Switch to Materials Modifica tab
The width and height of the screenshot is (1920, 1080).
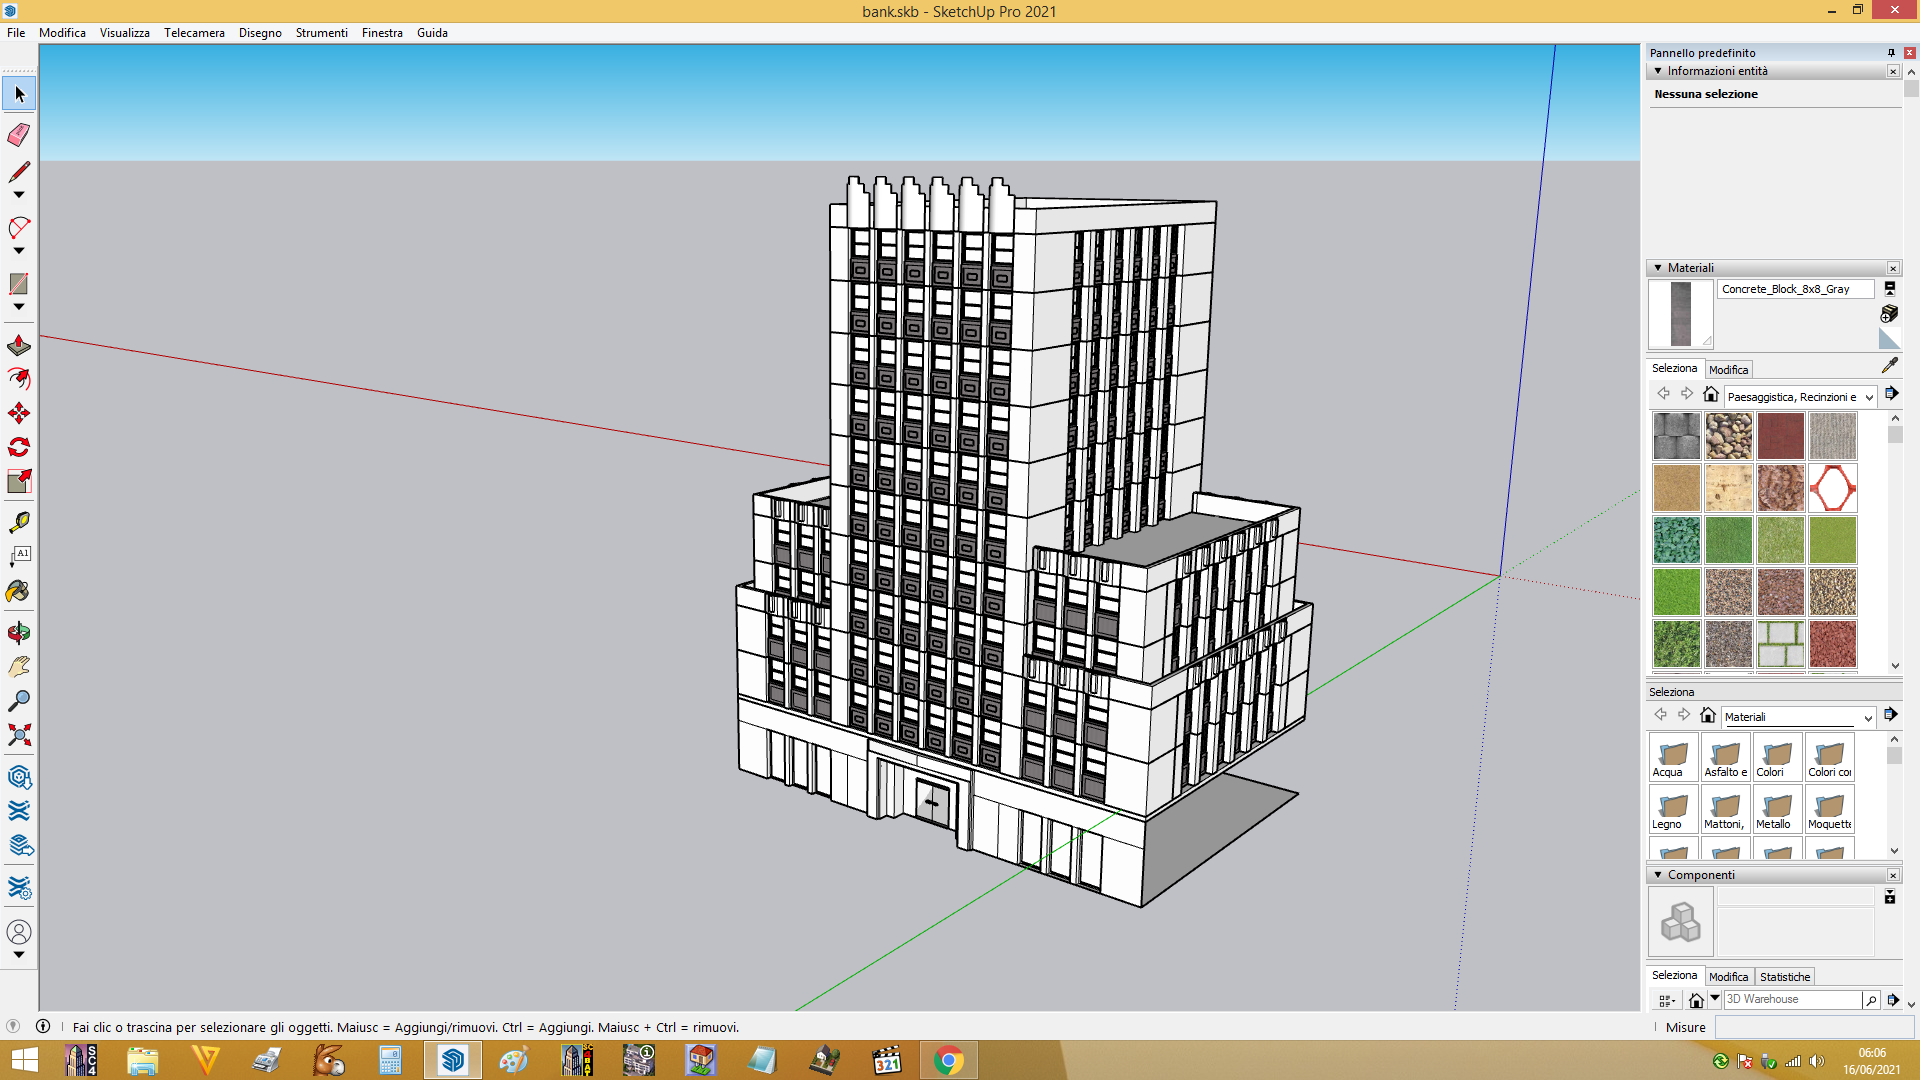click(1728, 370)
